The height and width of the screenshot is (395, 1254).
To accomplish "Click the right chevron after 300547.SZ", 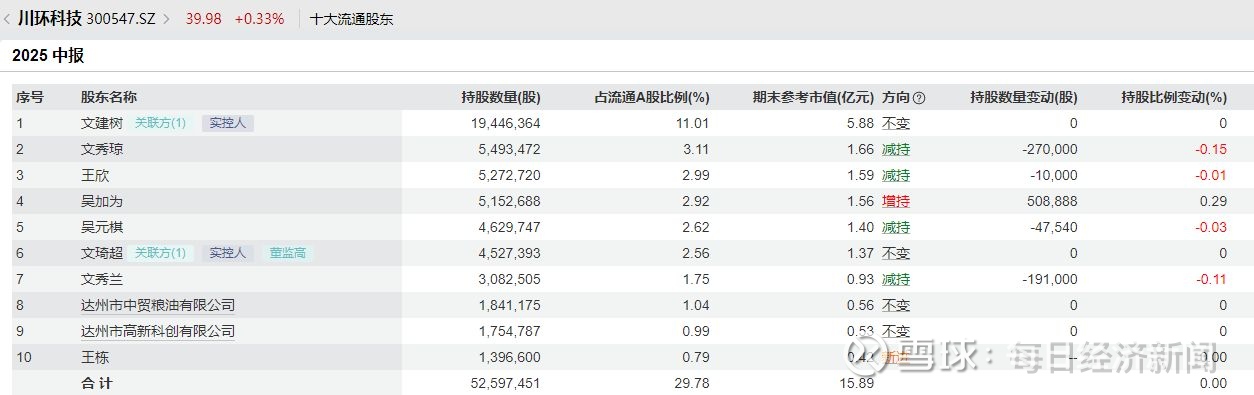I will 166,19.
